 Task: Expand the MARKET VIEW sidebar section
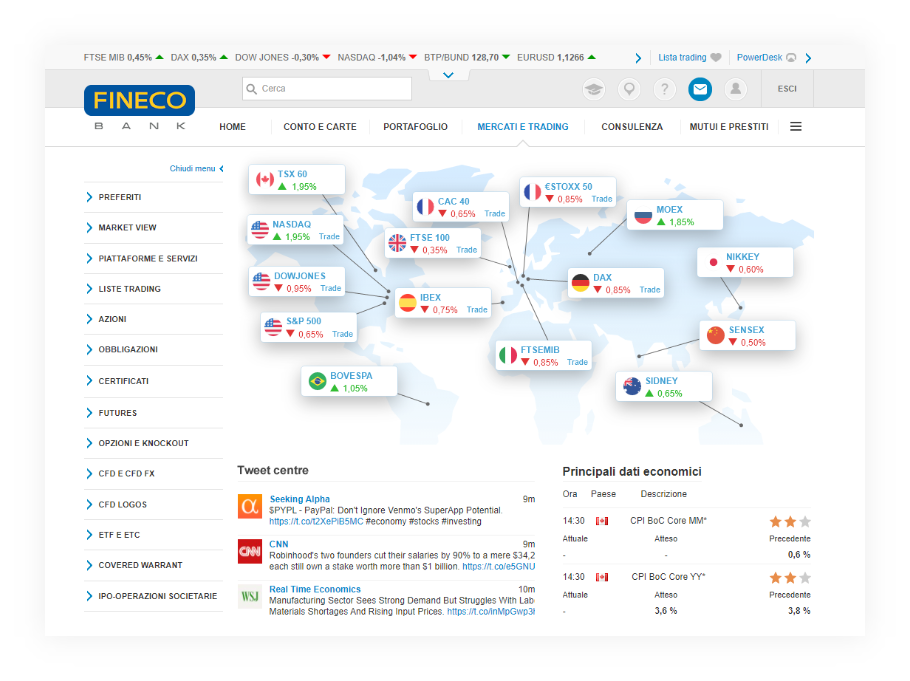(x=153, y=228)
